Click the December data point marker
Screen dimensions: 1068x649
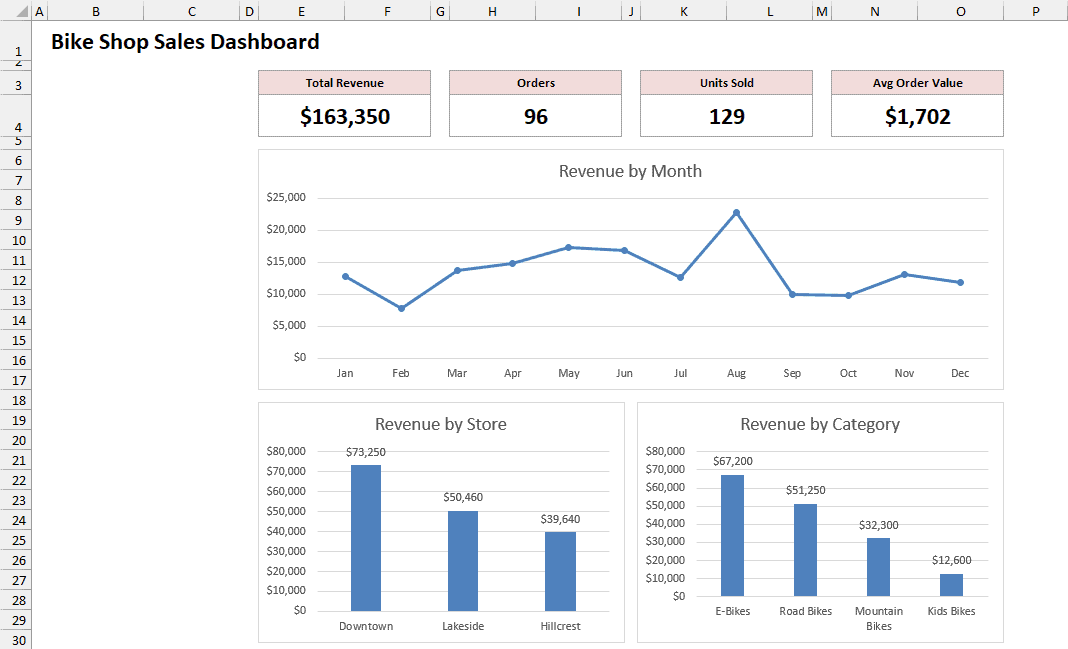click(960, 283)
